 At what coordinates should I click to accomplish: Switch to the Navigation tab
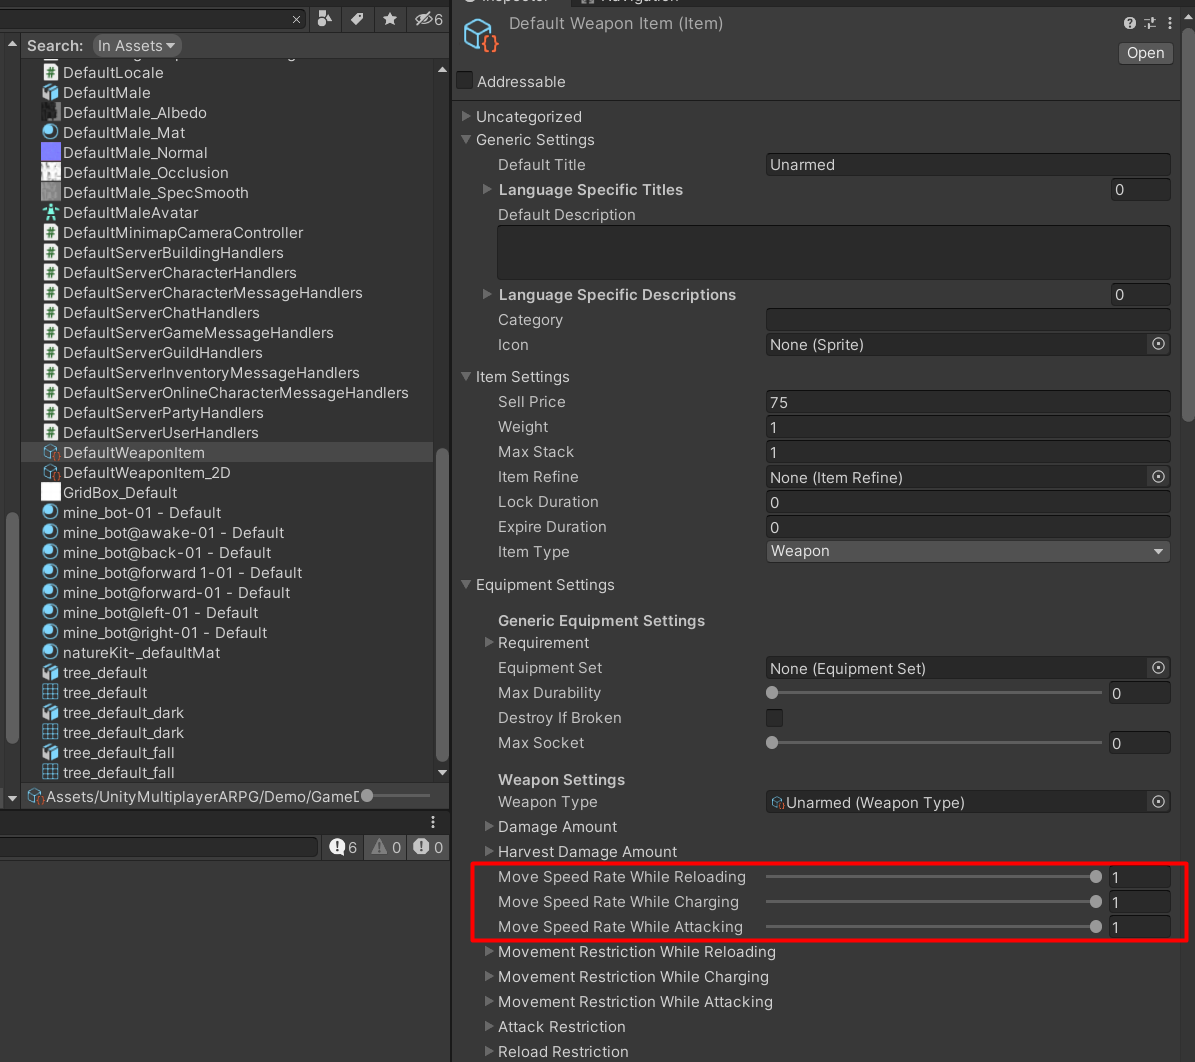point(640,3)
